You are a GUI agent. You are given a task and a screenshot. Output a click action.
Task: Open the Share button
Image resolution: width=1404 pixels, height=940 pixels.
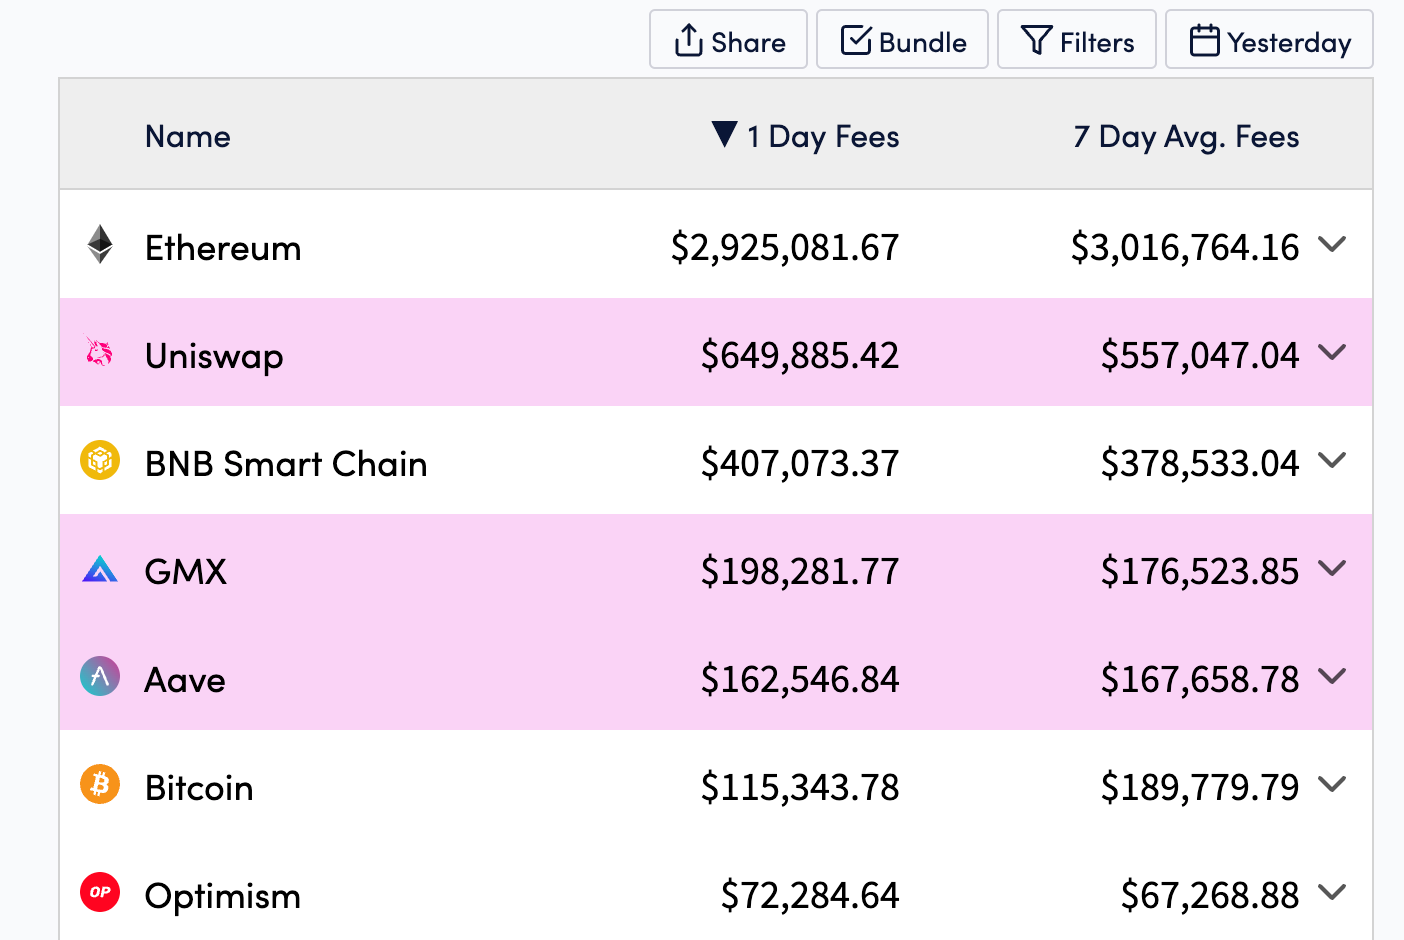pyautogui.click(x=728, y=40)
